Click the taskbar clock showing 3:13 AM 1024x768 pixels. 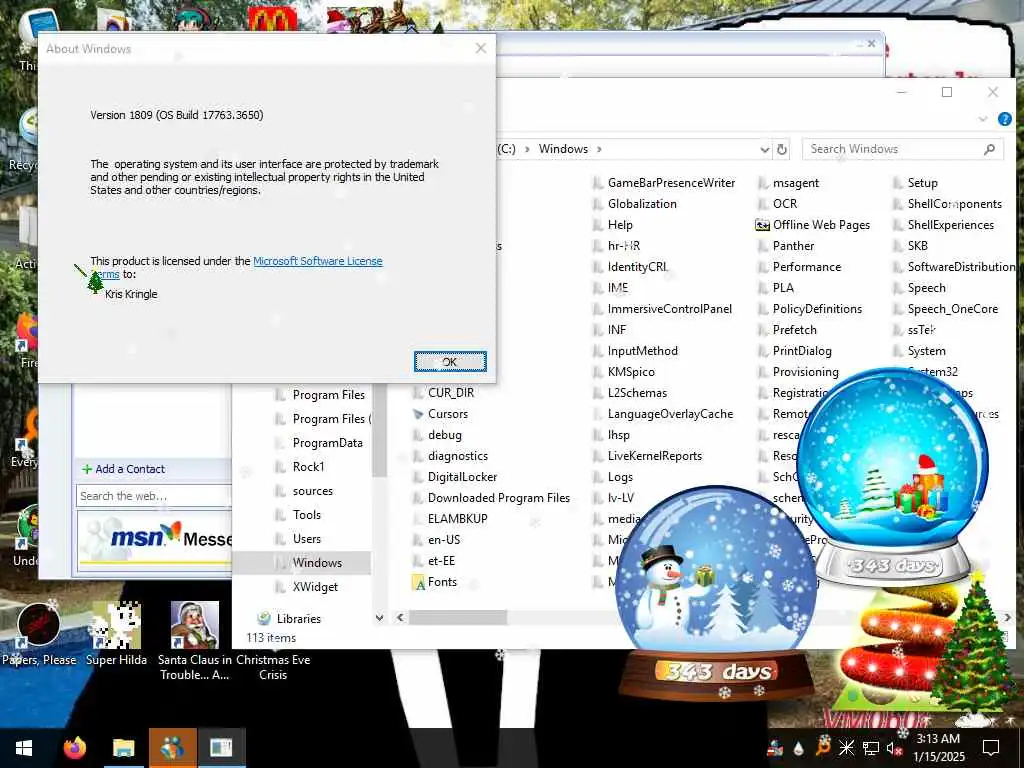[x=938, y=748]
